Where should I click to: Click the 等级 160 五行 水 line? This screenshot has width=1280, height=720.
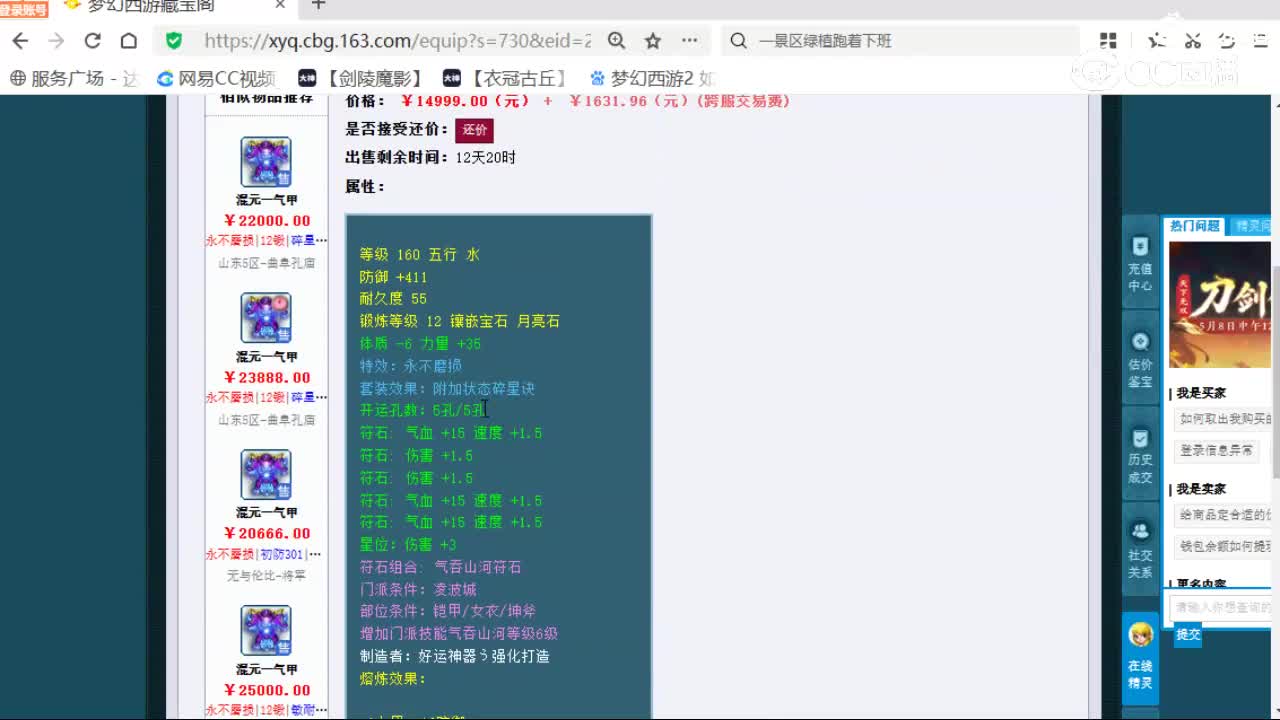click(420, 255)
